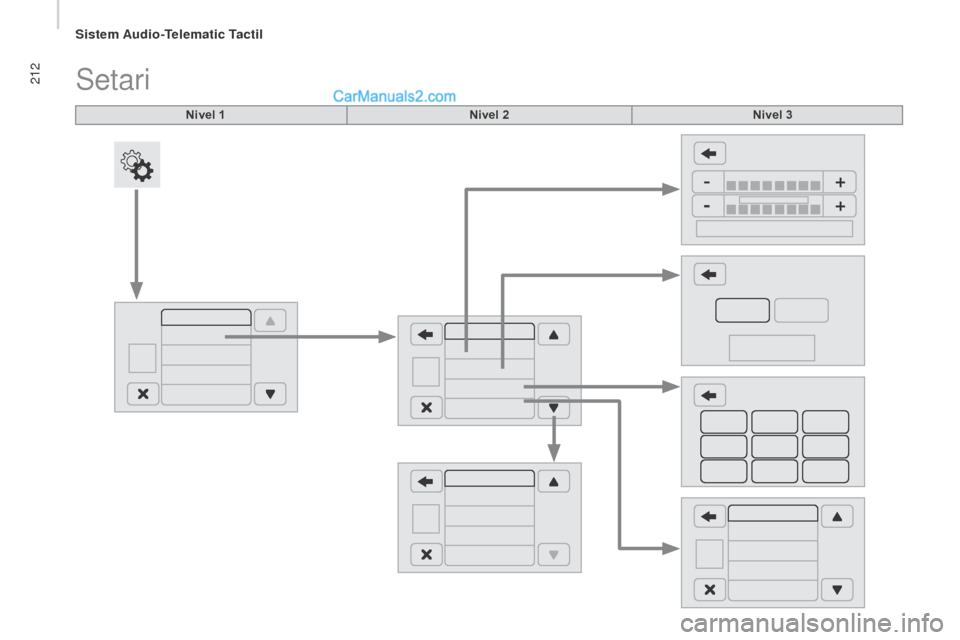
Task: Open the Settings gear icon under Nivel 1
Action: coord(137,165)
